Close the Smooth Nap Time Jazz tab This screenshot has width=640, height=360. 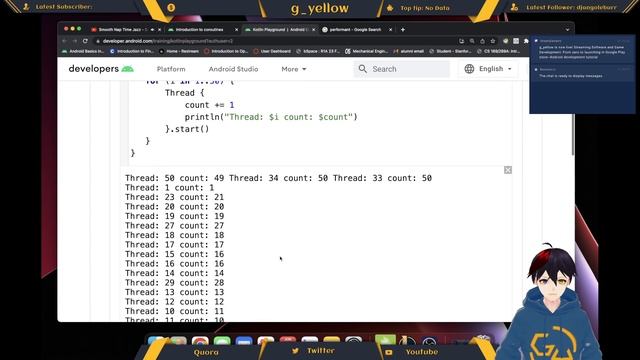click(x=159, y=30)
